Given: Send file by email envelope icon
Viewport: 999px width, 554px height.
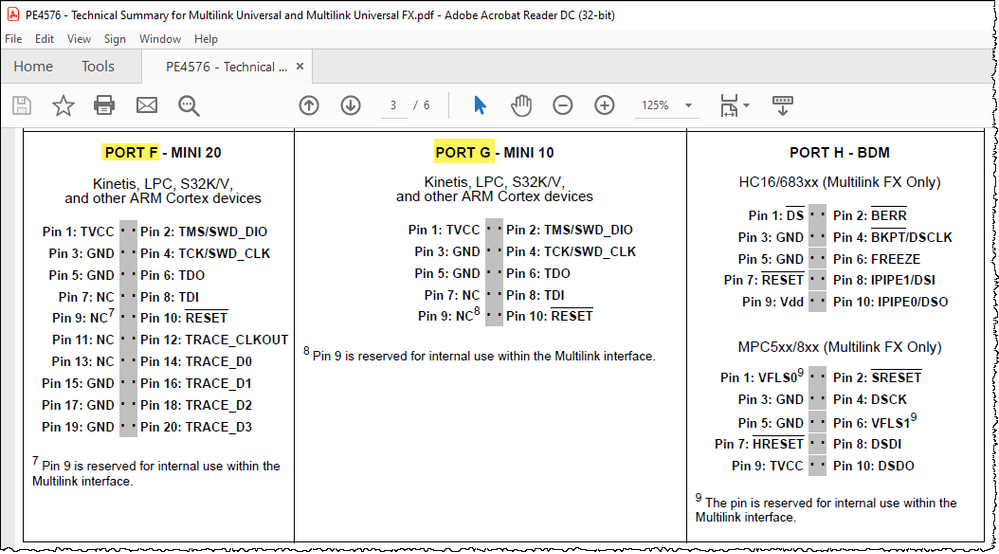Looking at the screenshot, I should point(147,105).
